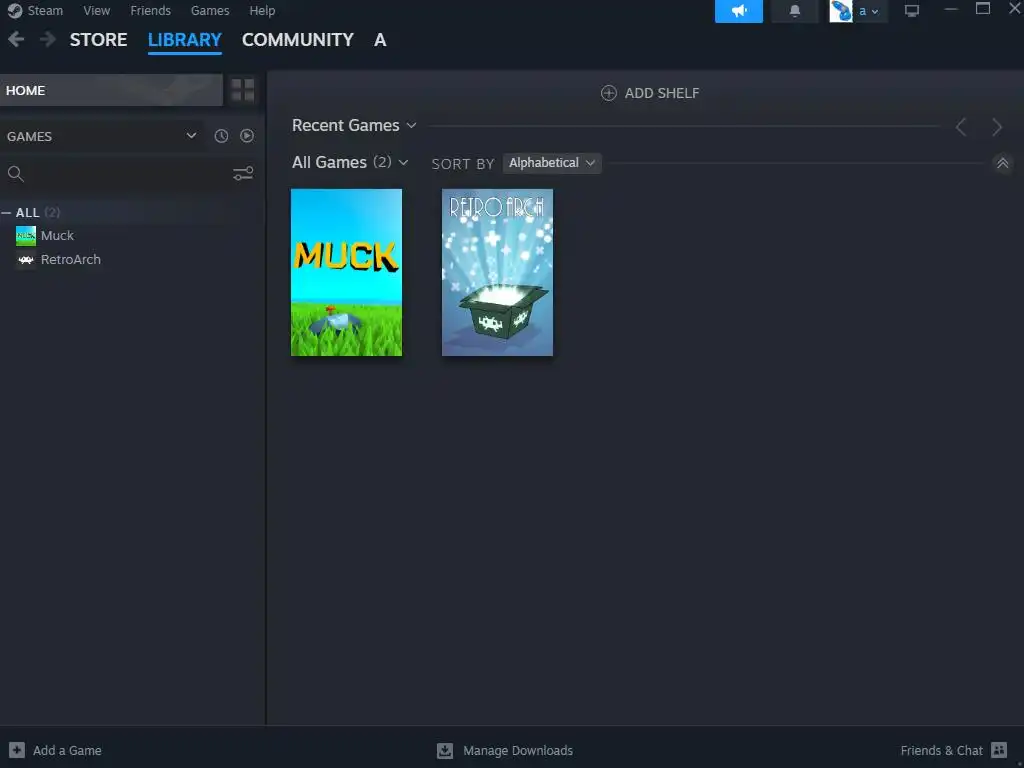Switch to Big Picture mode monitor icon
Viewport: 1024px width, 768px height.
click(x=912, y=11)
